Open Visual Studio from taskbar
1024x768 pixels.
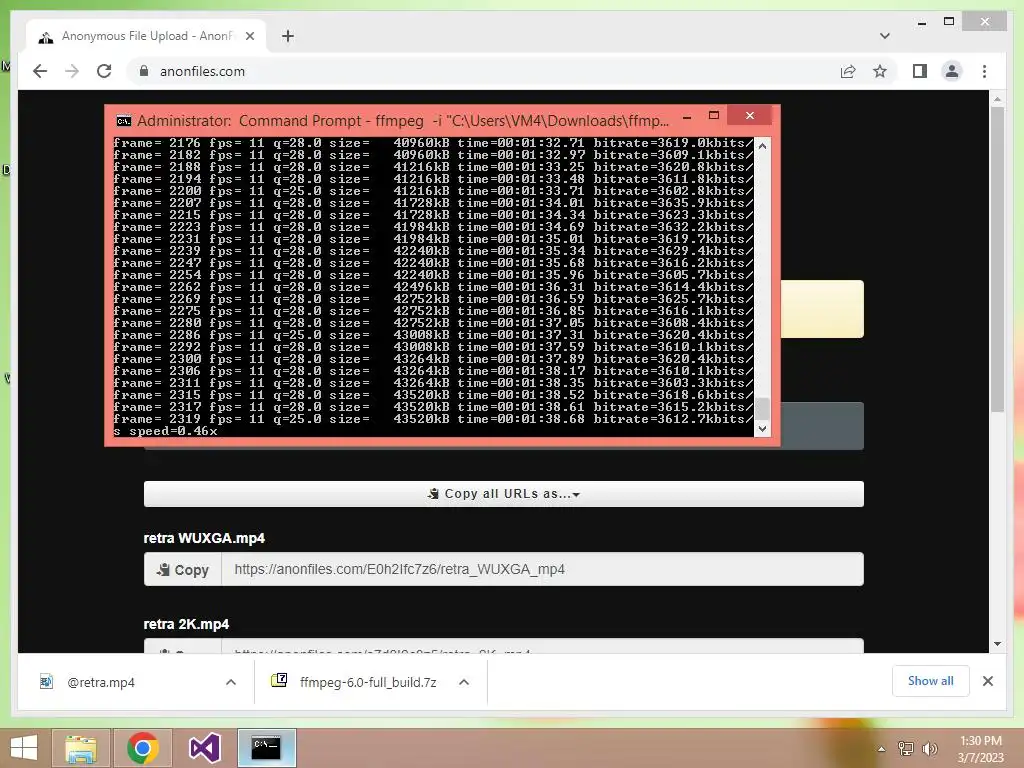click(204, 748)
